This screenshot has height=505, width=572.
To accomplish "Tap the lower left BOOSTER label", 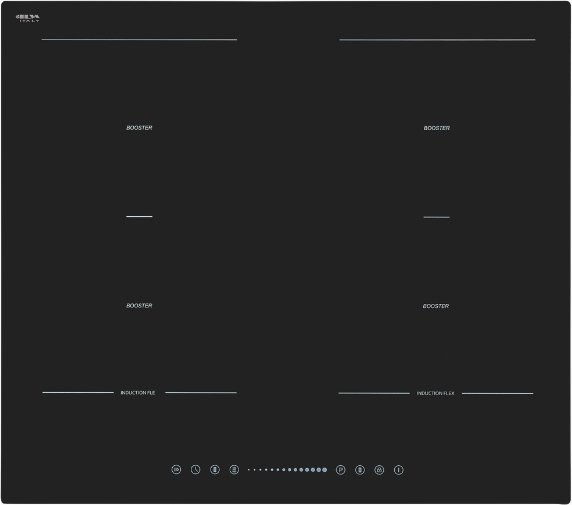I will point(139,305).
